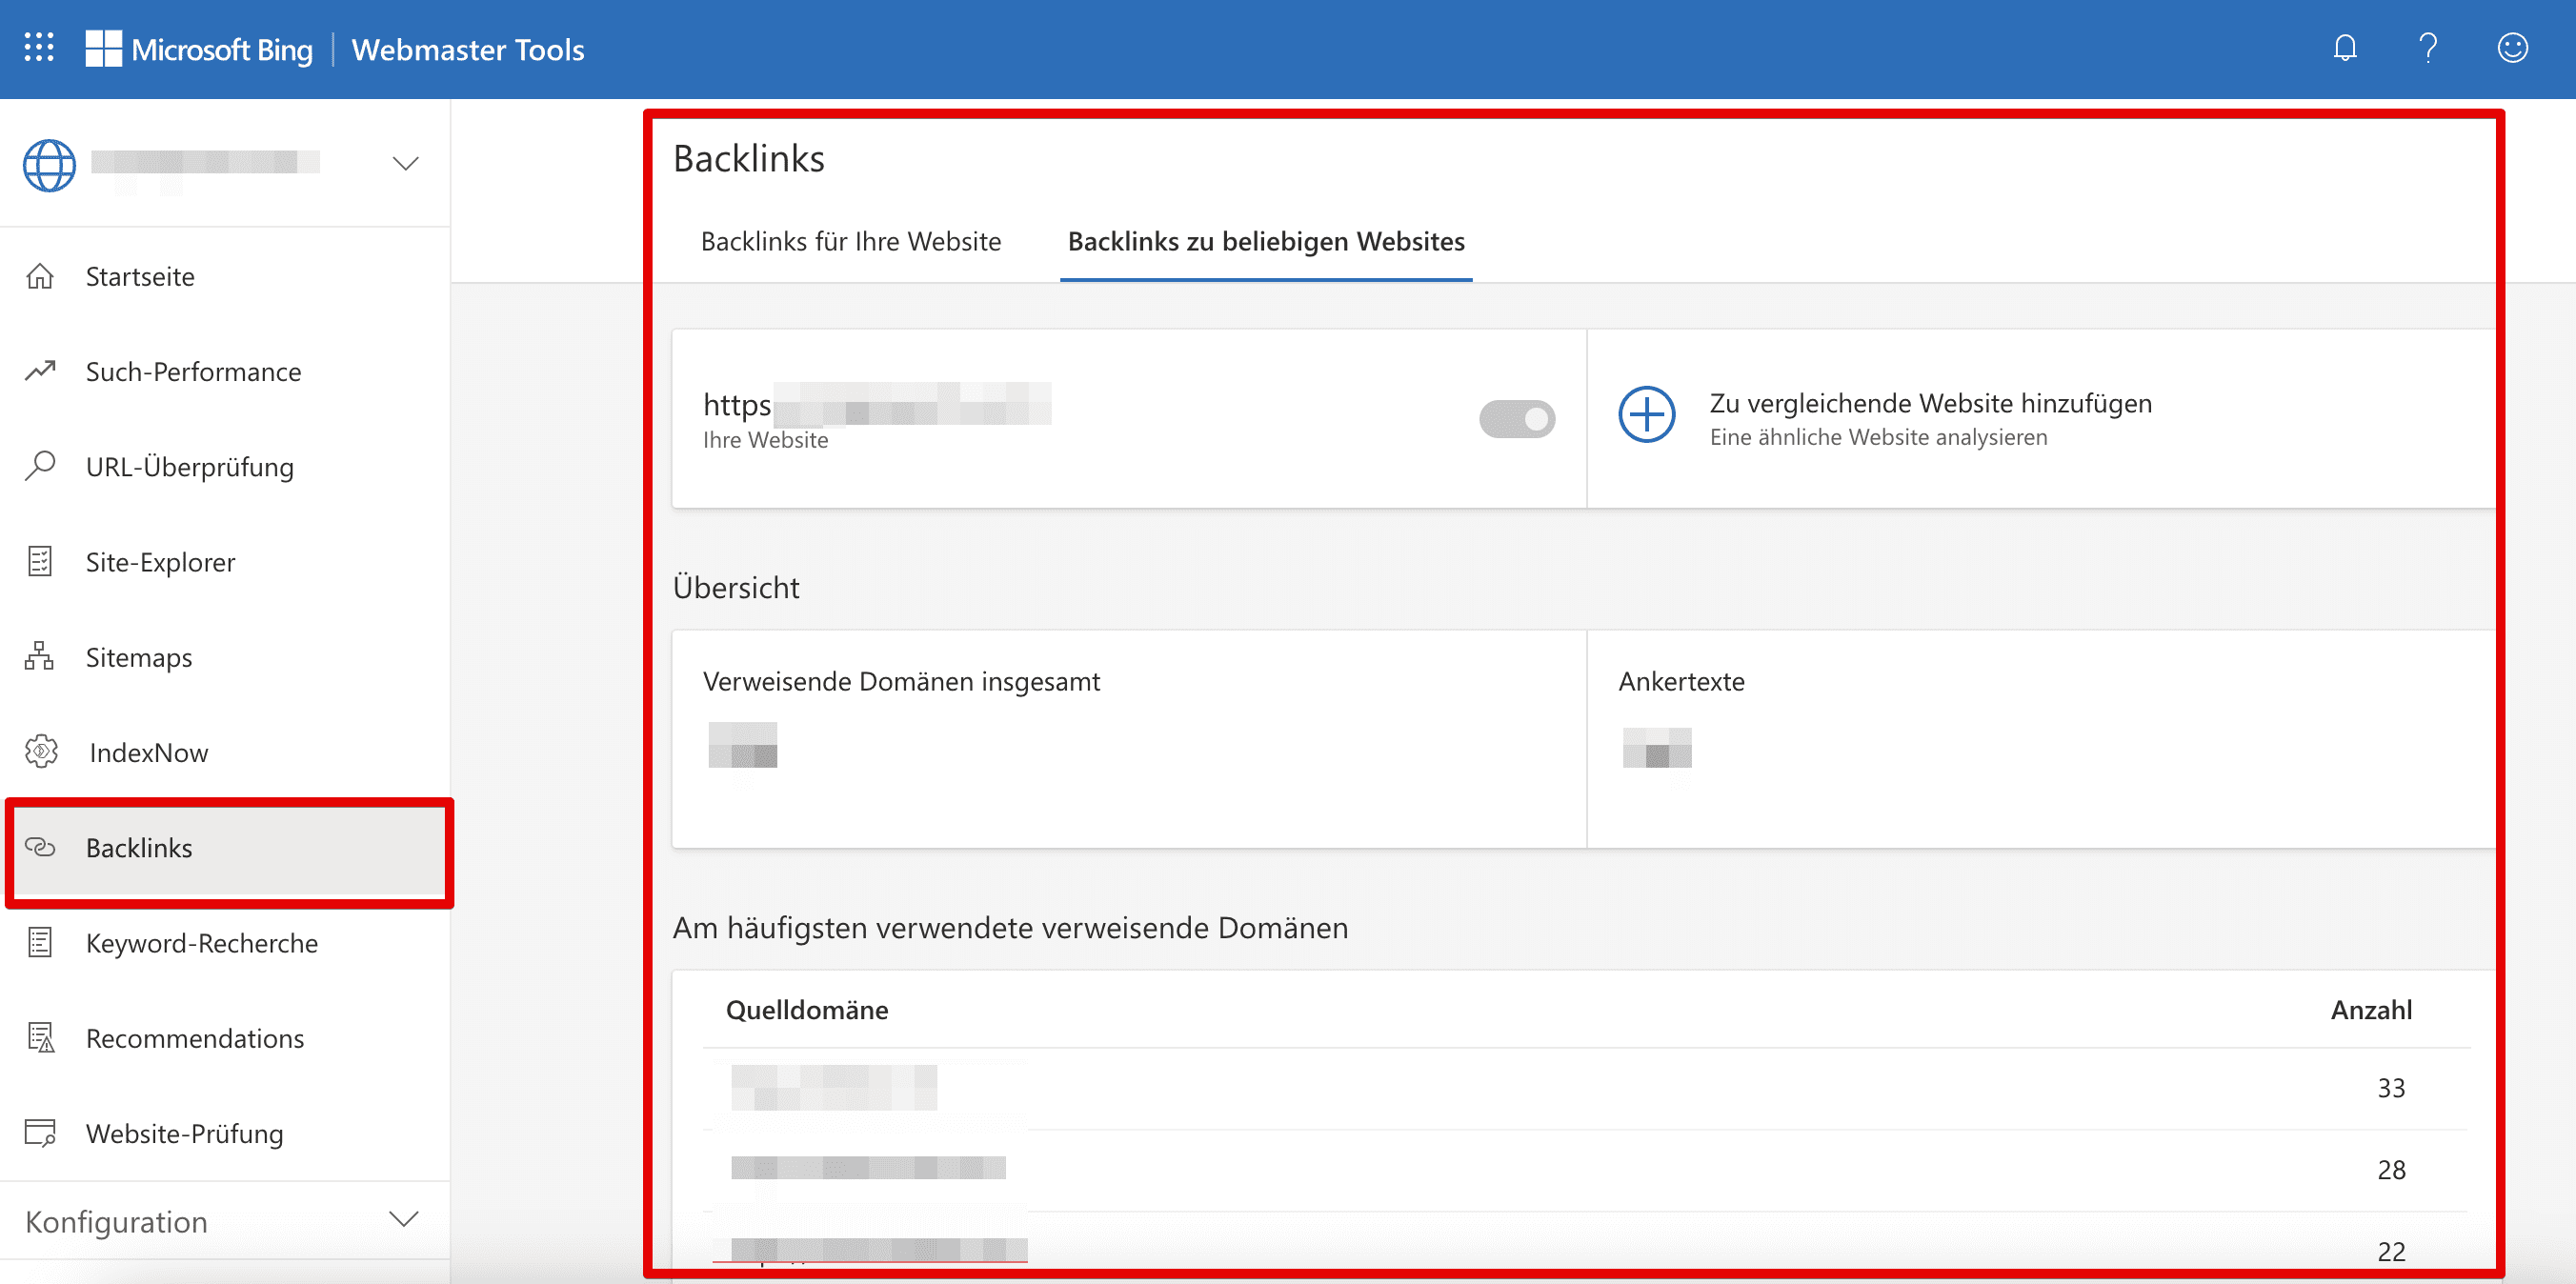Click the Backlinks page heading
Image resolution: width=2576 pixels, height=1284 pixels.
pos(748,158)
